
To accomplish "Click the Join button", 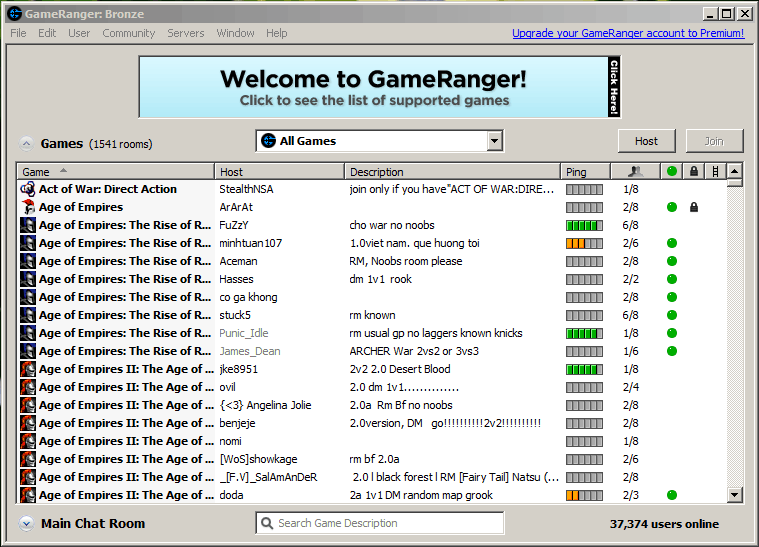I will pyautogui.click(x=714, y=141).
